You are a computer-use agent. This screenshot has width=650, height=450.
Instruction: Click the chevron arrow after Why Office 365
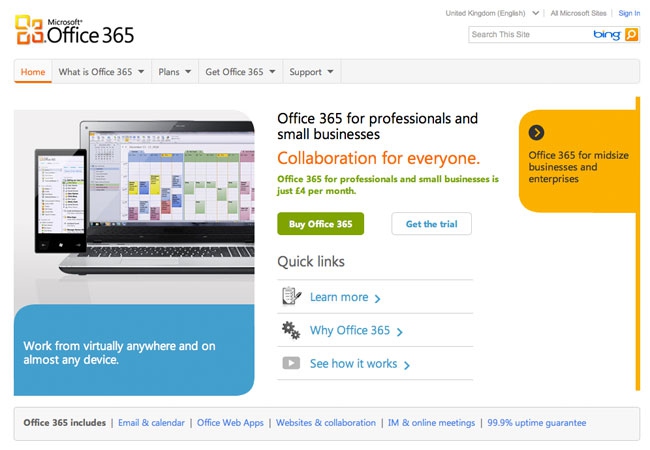click(x=400, y=331)
